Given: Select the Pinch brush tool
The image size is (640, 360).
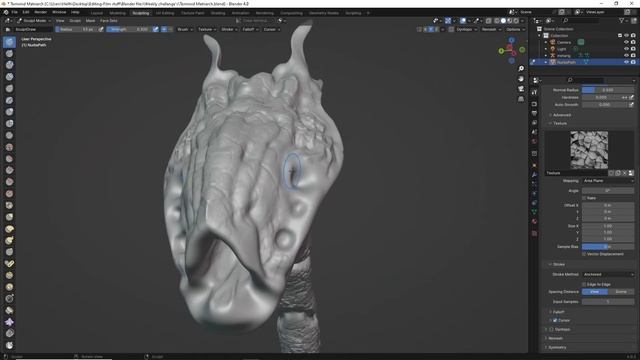Looking at the screenshot, I should pyautogui.click(x=9, y=205).
